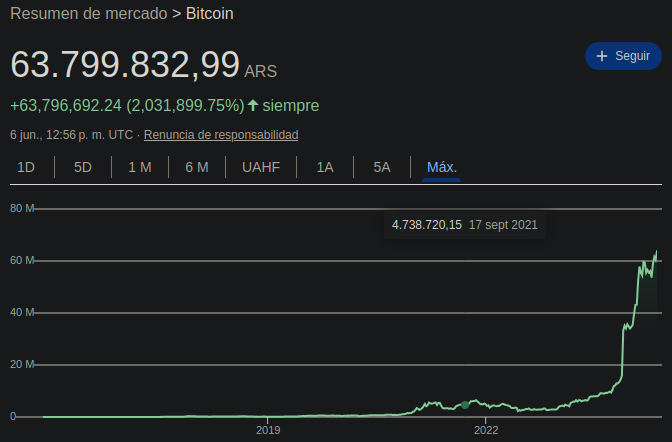Click the green up arrow icon beside siempre
The height and width of the screenshot is (442, 672).
click(253, 105)
